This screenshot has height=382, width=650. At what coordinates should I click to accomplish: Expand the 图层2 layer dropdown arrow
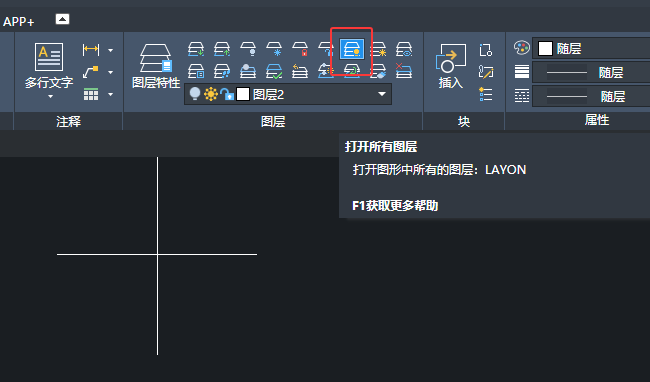coord(382,94)
